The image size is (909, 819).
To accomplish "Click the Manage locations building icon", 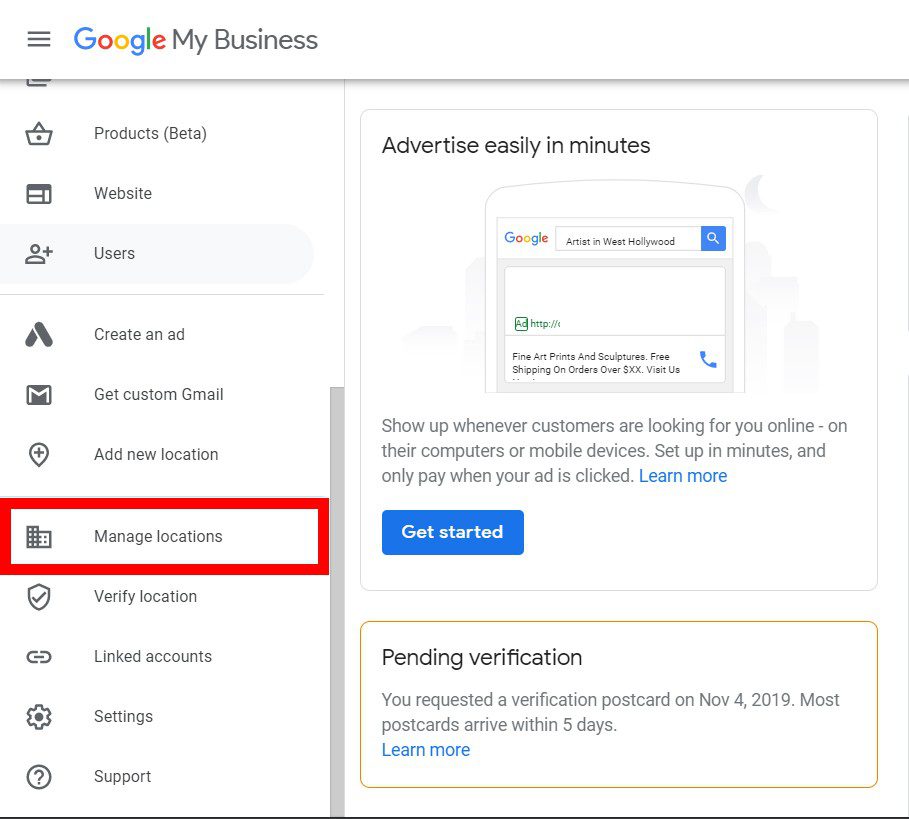I will pyautogui.click(x=39, y=536).
